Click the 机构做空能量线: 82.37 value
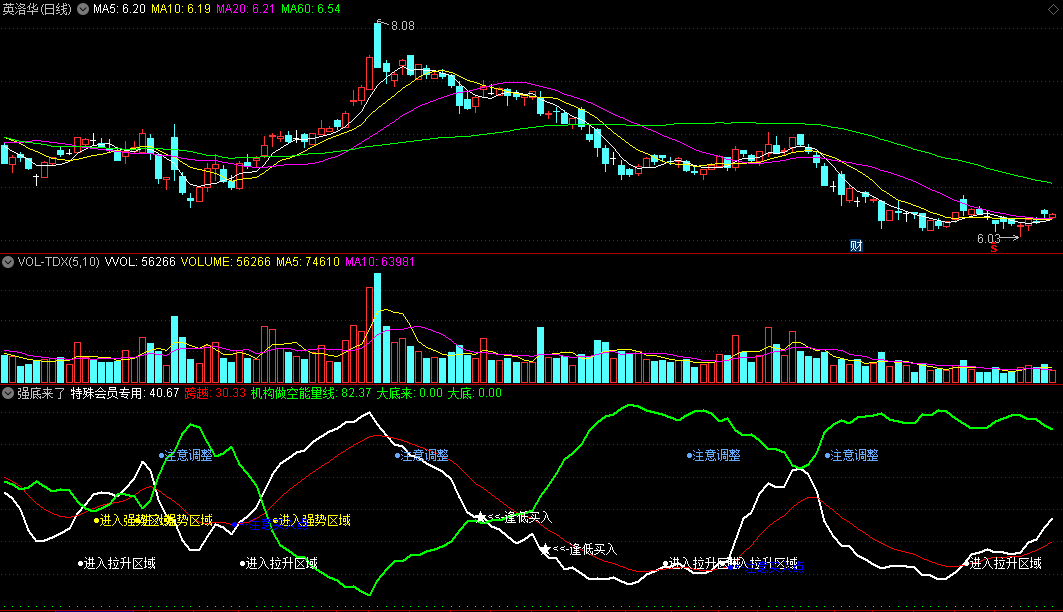 point(311,392)
